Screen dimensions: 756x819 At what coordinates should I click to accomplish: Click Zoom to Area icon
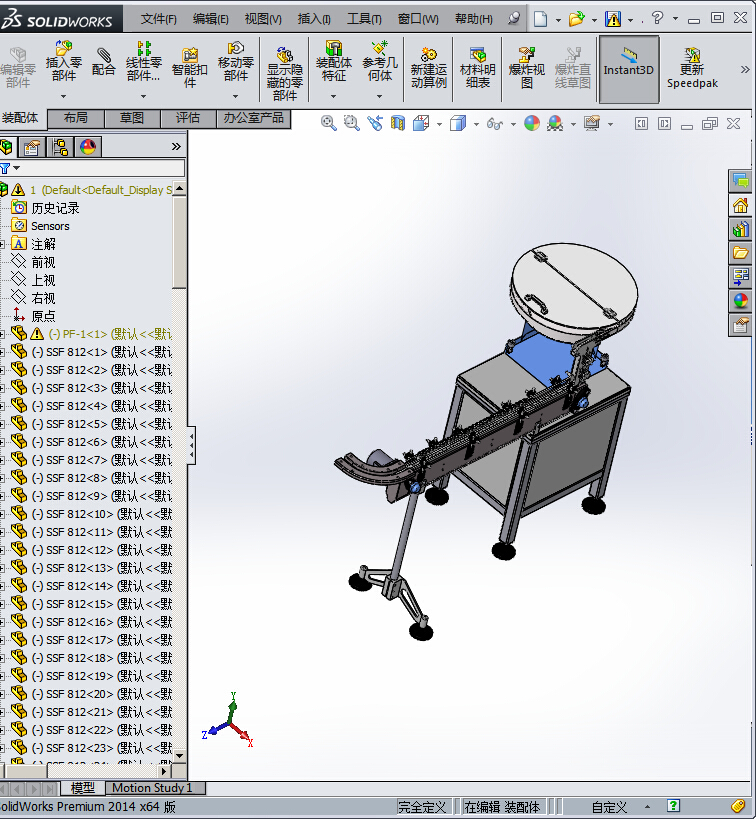point(351,123)
